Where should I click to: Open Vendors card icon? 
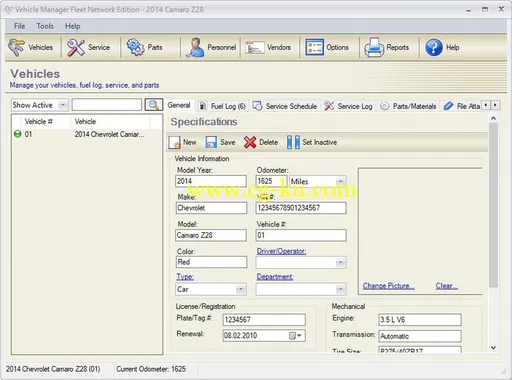[x=255, y=48]
